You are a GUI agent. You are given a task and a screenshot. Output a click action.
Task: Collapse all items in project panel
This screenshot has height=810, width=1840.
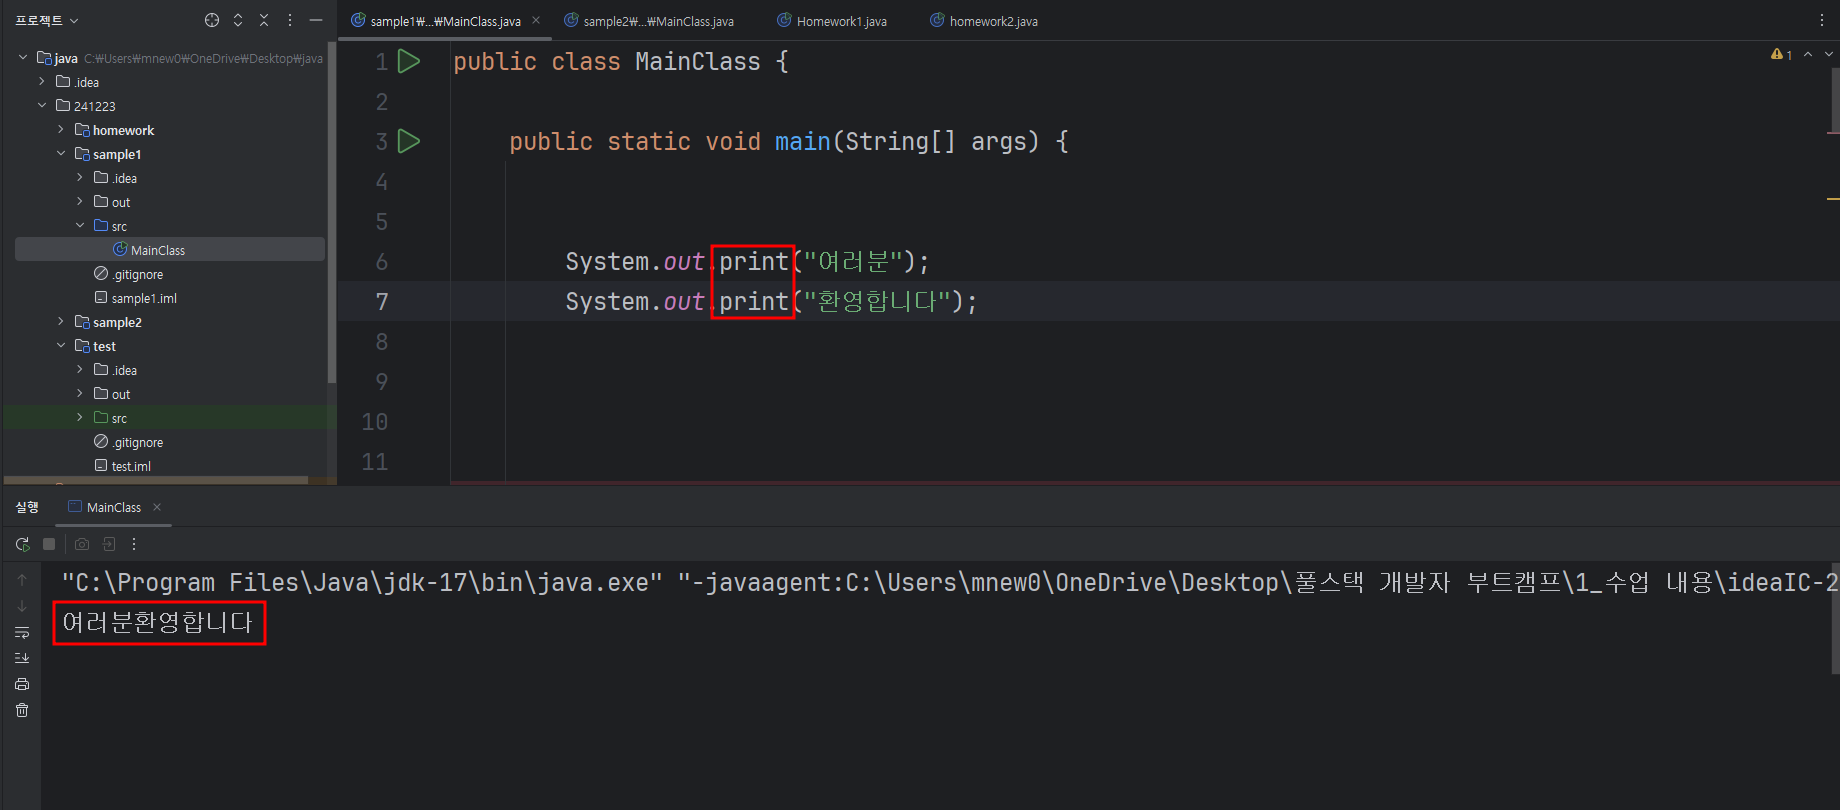click(x=264, y=20)
